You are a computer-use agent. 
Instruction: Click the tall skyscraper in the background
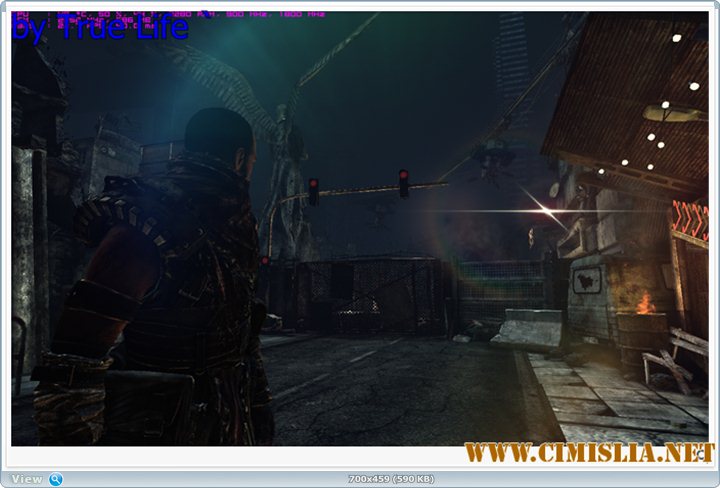(x=512, y=60)
